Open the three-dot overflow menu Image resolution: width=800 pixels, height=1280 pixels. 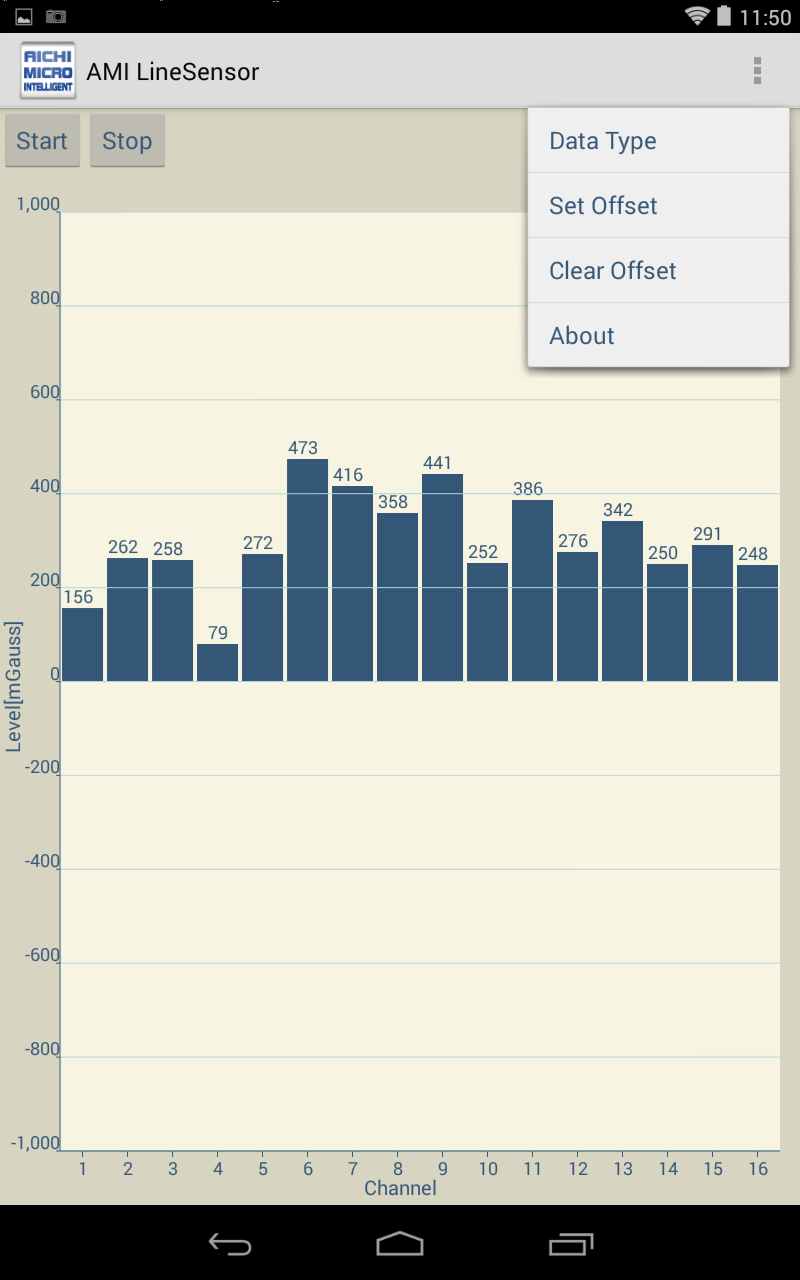tap(757, 71)
